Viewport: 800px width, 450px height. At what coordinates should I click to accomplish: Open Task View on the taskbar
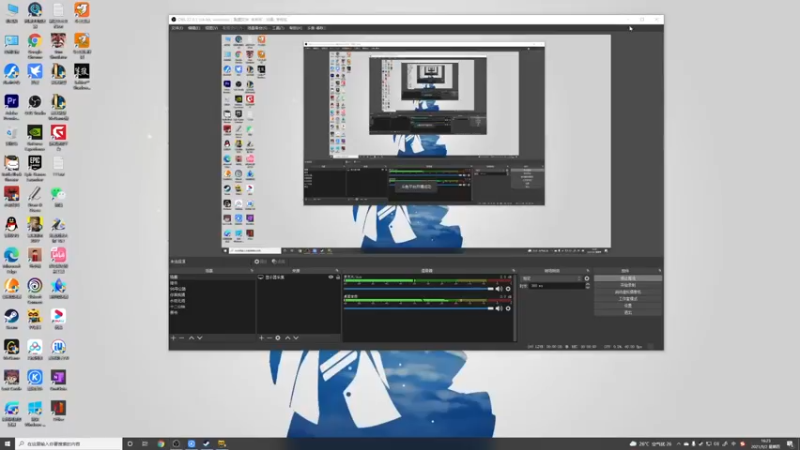point(145,444)
